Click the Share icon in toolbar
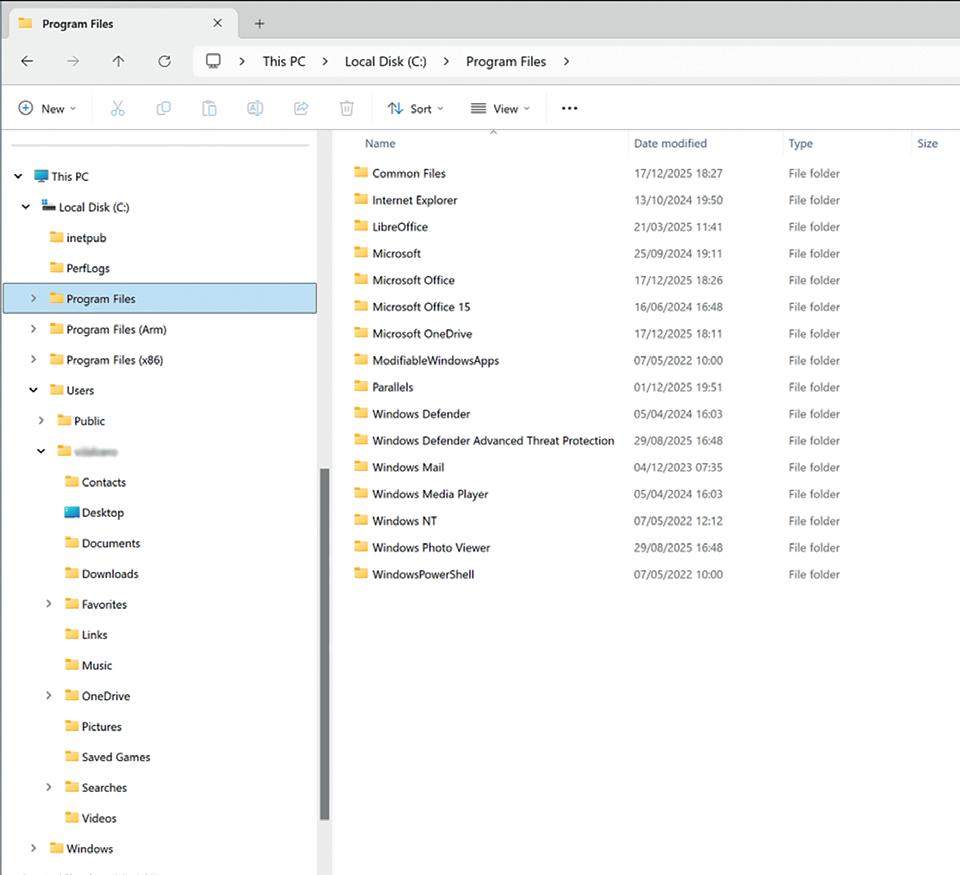960x875 pixels. click(x=301, y=108)
